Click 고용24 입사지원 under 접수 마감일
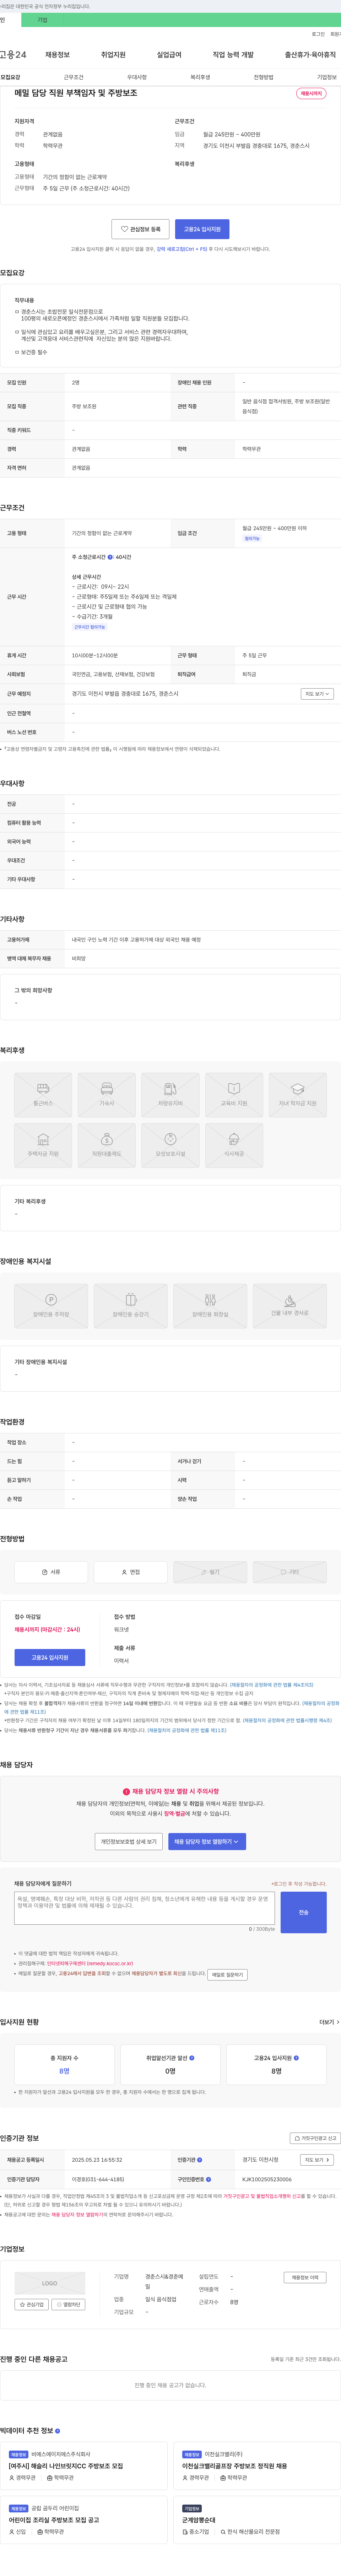The image size is (341, 2576). (x=50, y=1658)
